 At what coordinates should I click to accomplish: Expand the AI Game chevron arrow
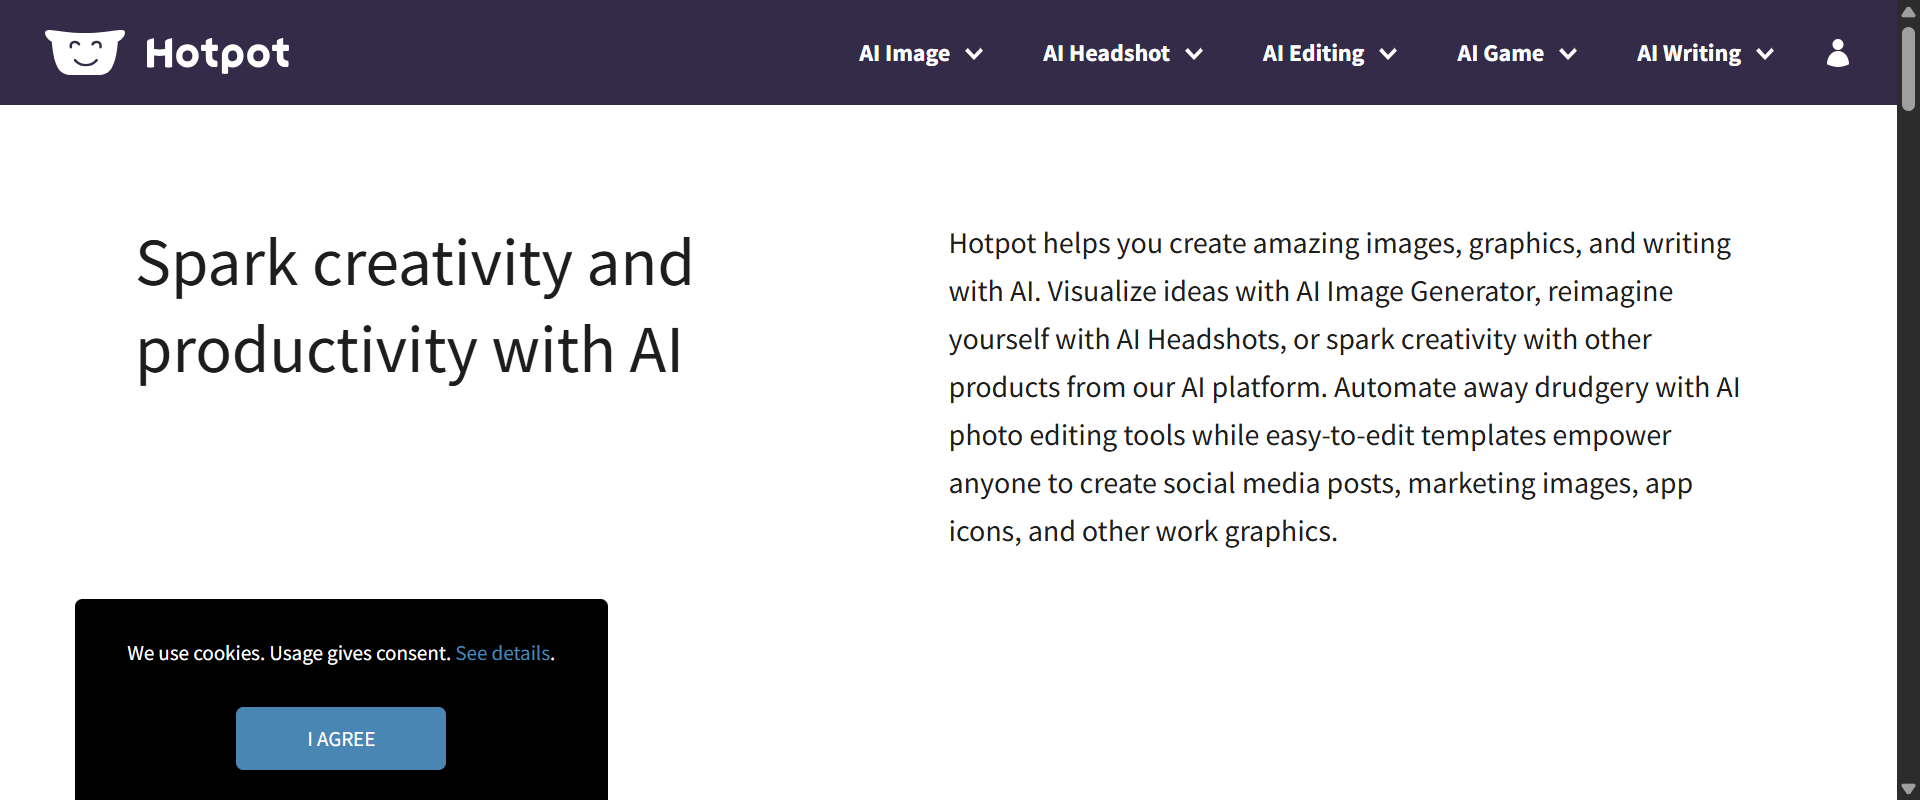point(1568,54)
